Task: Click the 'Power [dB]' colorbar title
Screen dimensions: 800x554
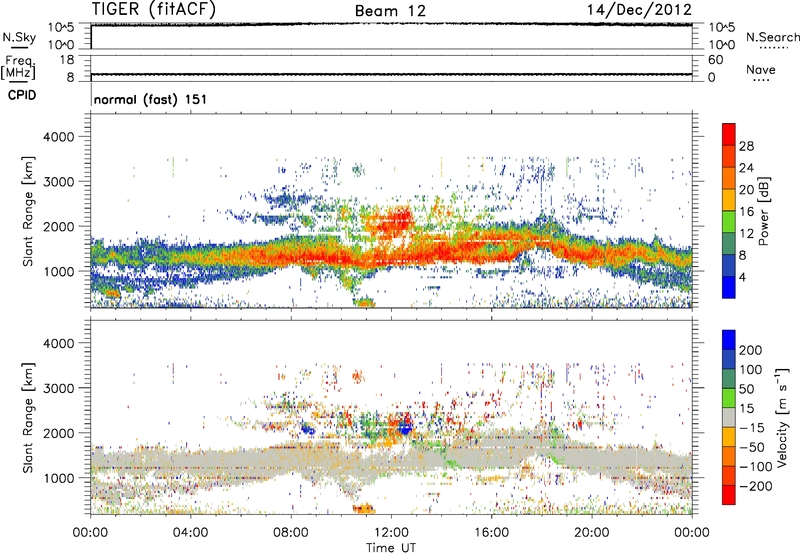Action: 763,211
